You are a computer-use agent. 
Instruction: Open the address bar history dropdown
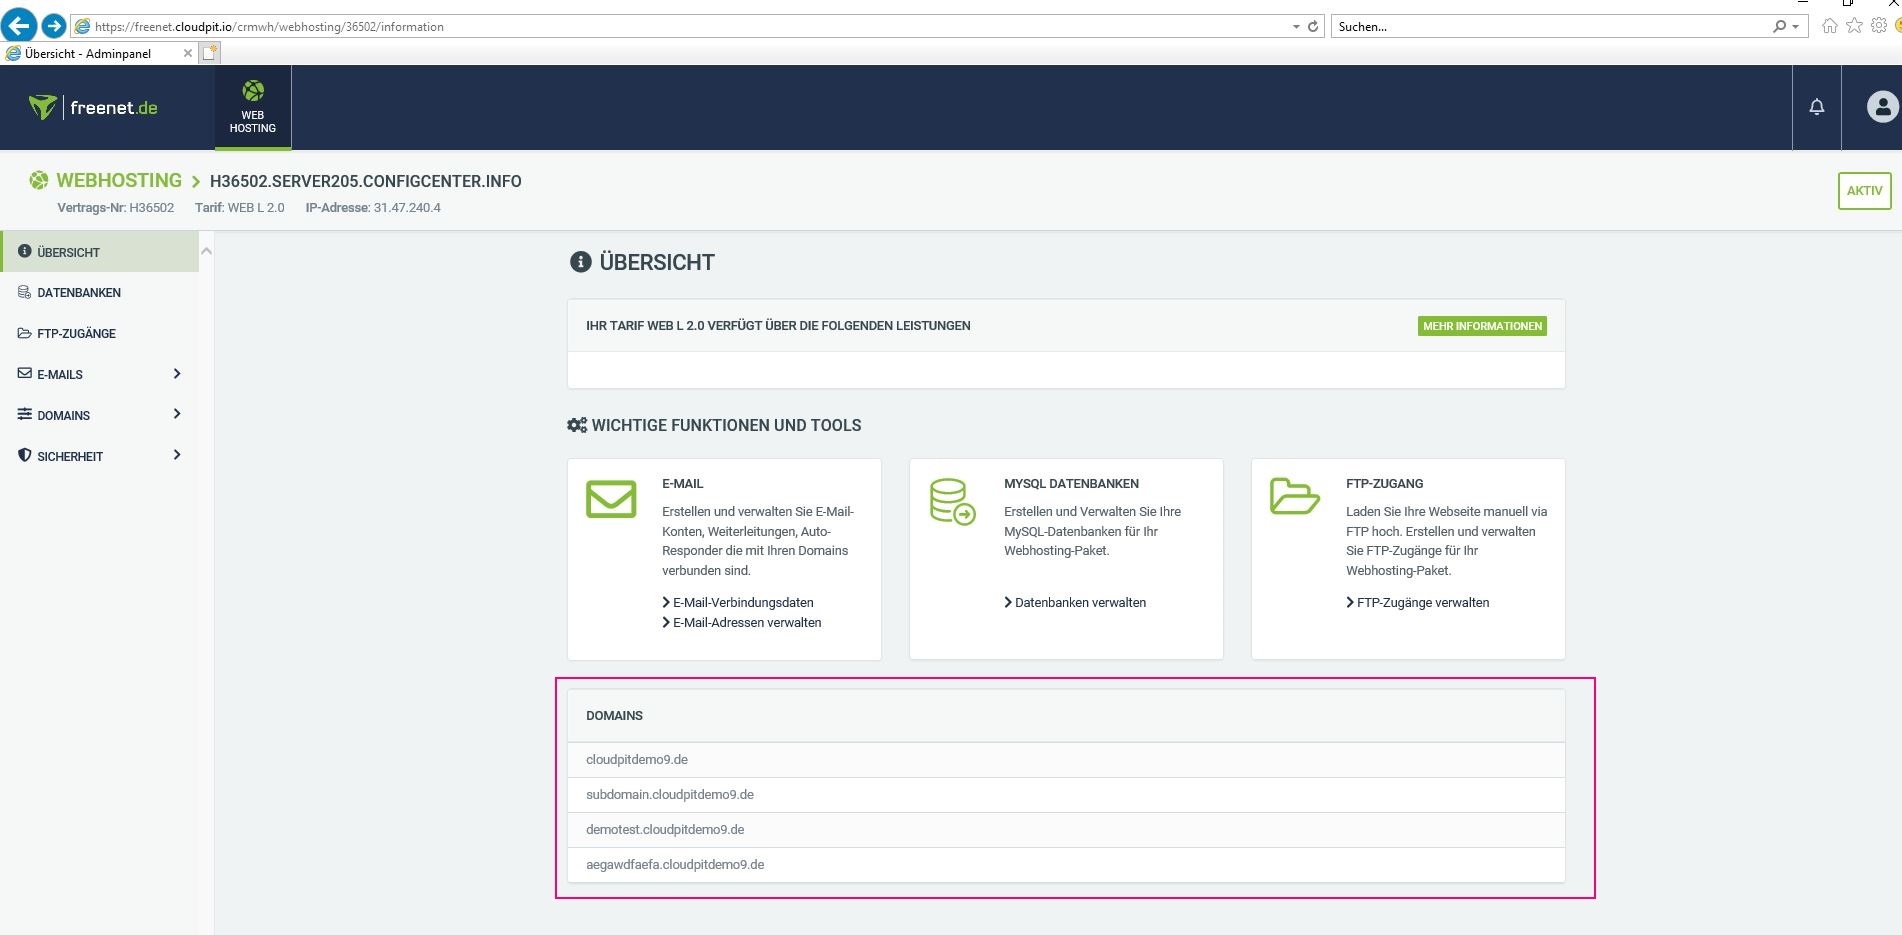[x=1294, y=26]
